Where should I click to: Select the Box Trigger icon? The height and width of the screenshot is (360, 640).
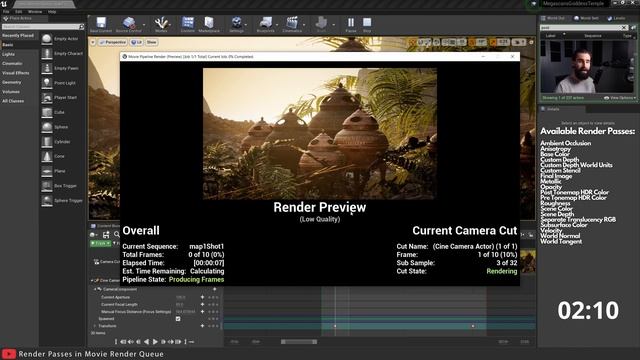[x=47, y=186]
